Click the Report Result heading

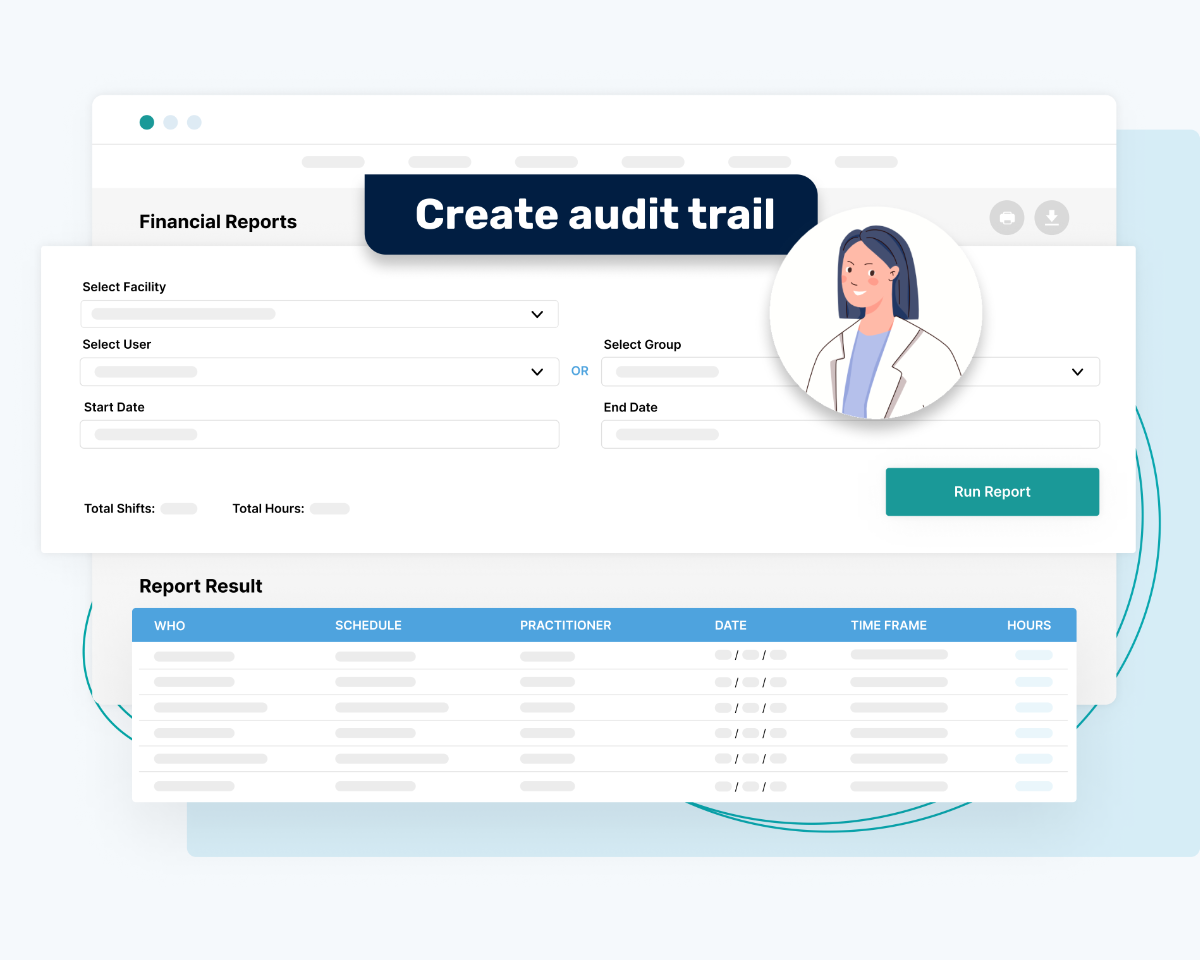point(201,586)
